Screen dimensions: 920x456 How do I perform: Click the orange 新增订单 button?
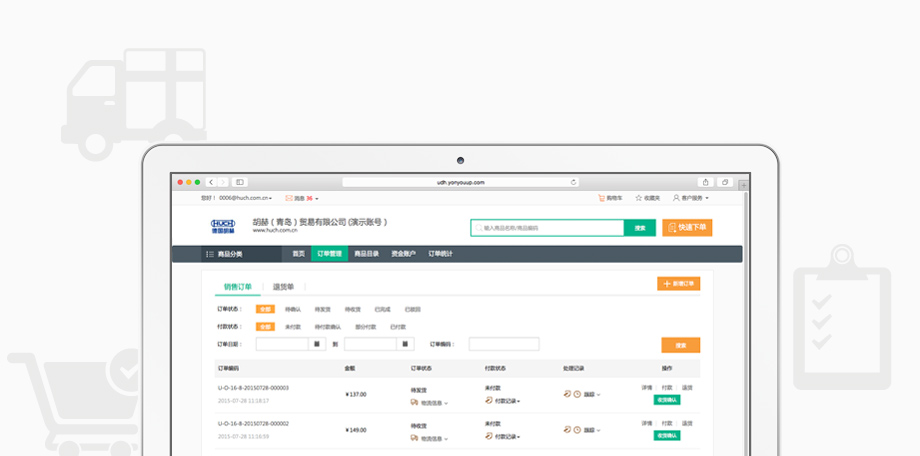tap(679, 284)
